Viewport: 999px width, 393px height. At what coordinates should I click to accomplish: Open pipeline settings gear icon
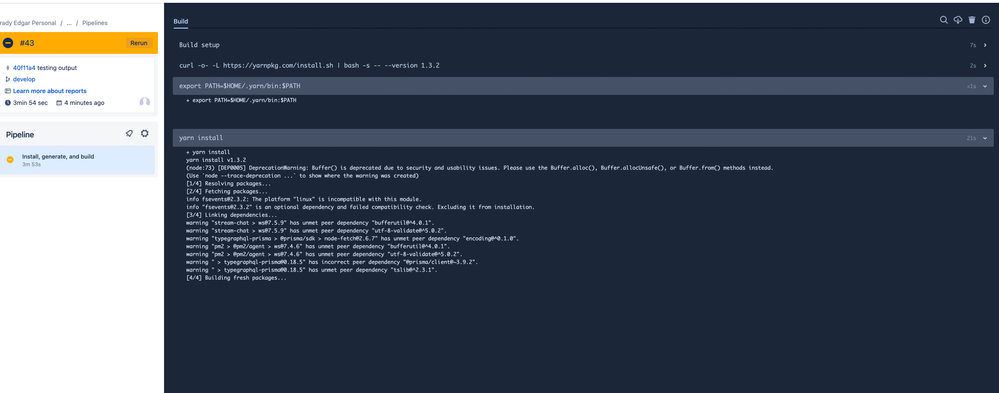(x=145, y=134)
